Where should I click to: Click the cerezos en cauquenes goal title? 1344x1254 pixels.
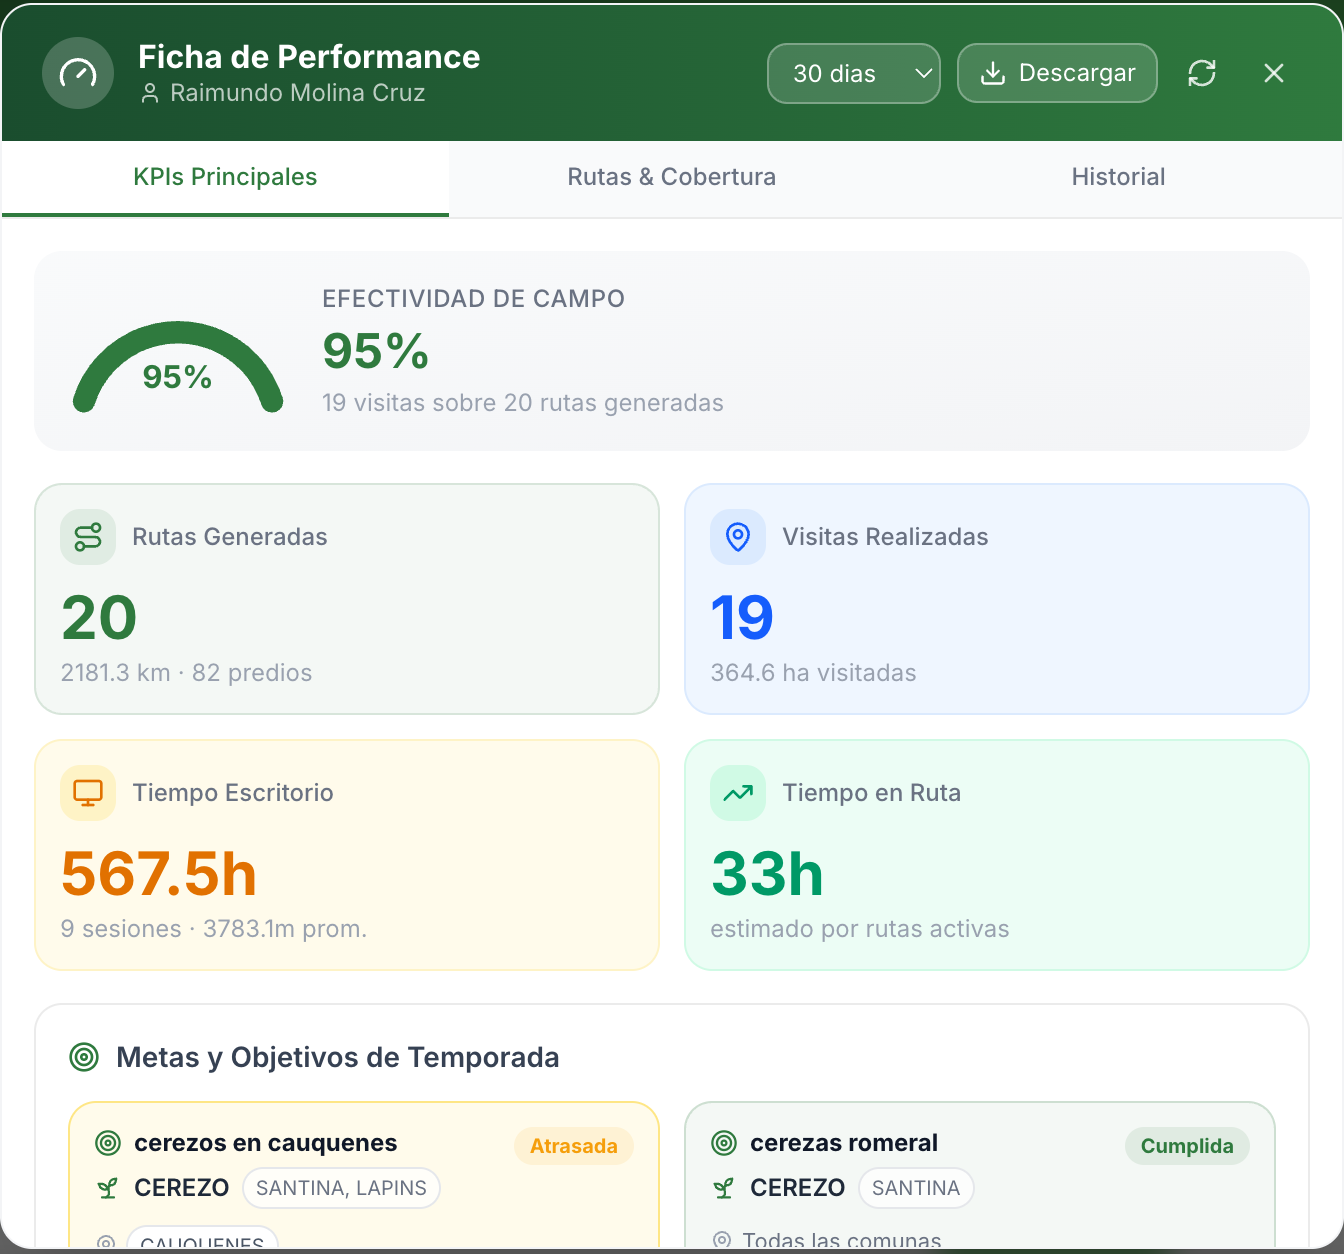point(266,1143)
